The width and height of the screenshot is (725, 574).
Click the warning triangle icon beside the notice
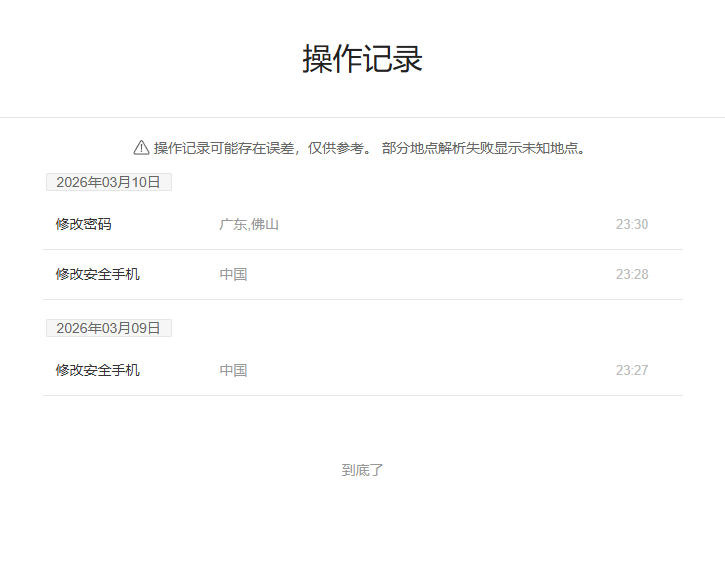pos(141,148)
